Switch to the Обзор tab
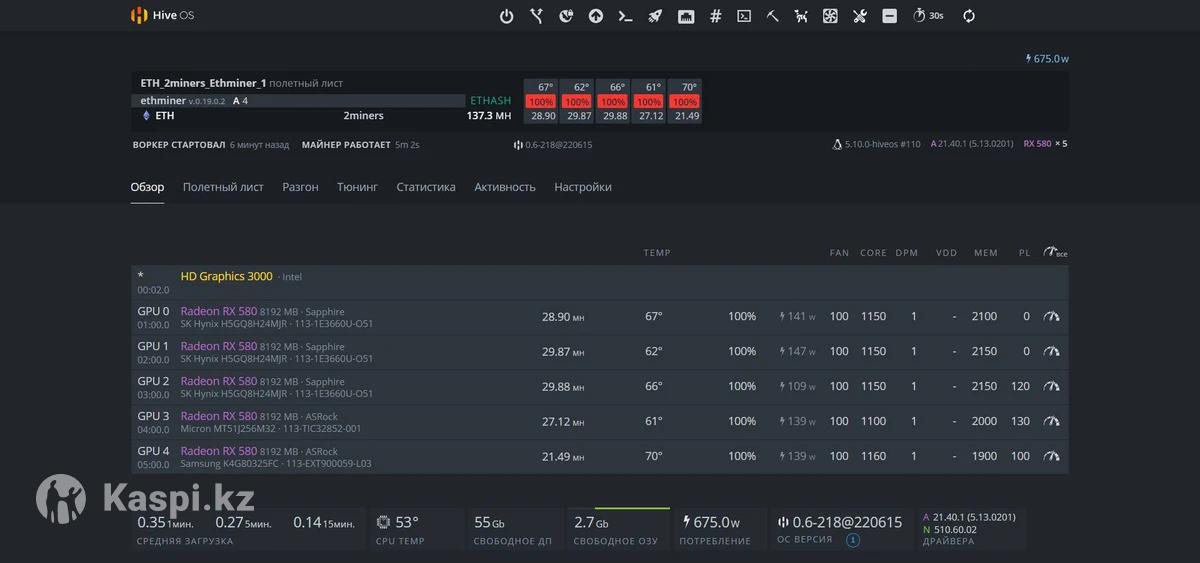The width and height of the screenshot is (1200, 563). coord(147,187)
